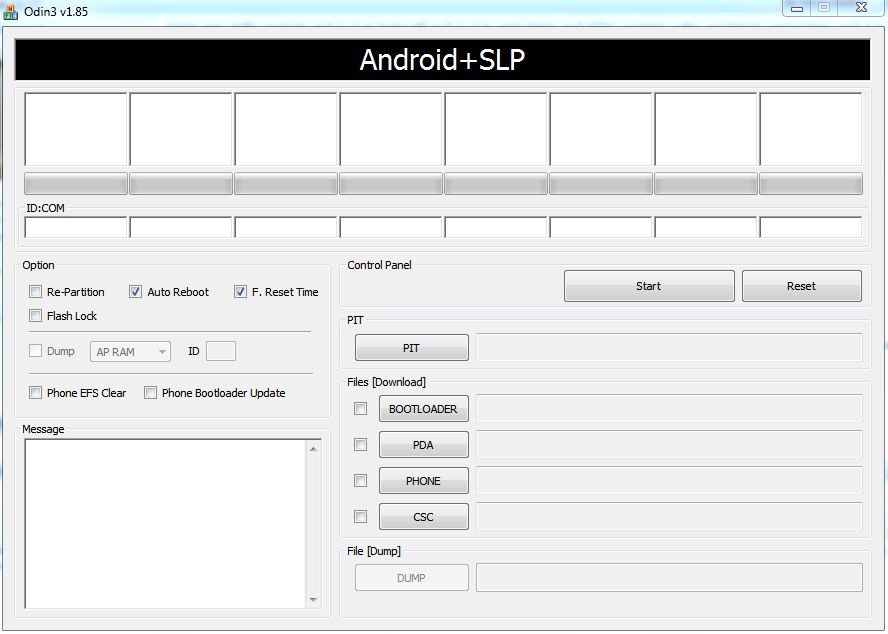Screen dimensions: 888x634
Task: Uncheck the Auto Reboot option
Action: pos(135,292)
